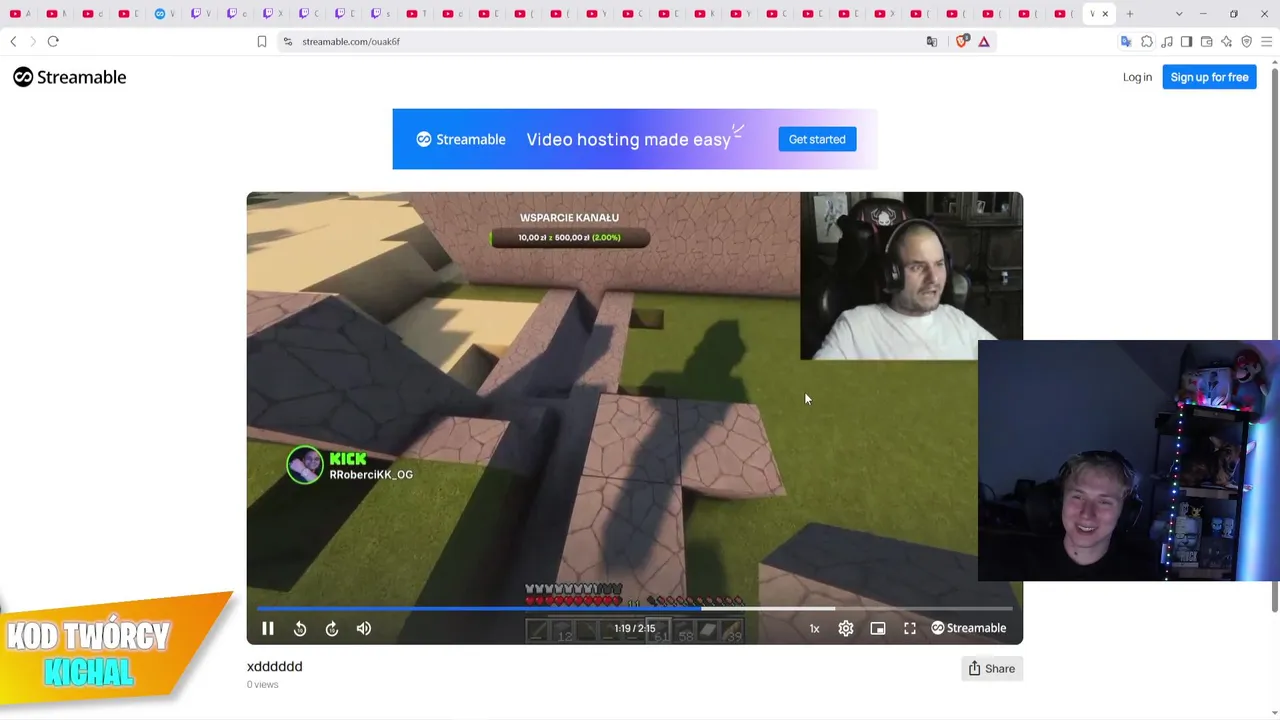Viewport: 1280px width, 720px height.
Task: Open the browser hamburger main menu
Action: point(1267,41)
